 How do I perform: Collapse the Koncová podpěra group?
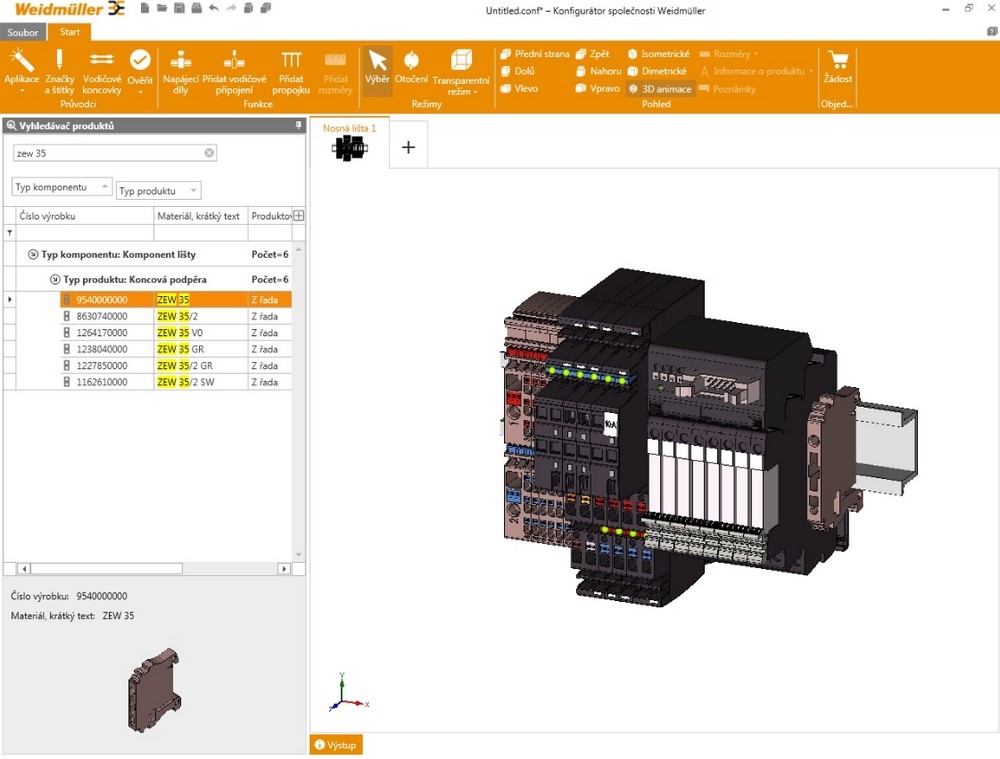pos(55,279)
